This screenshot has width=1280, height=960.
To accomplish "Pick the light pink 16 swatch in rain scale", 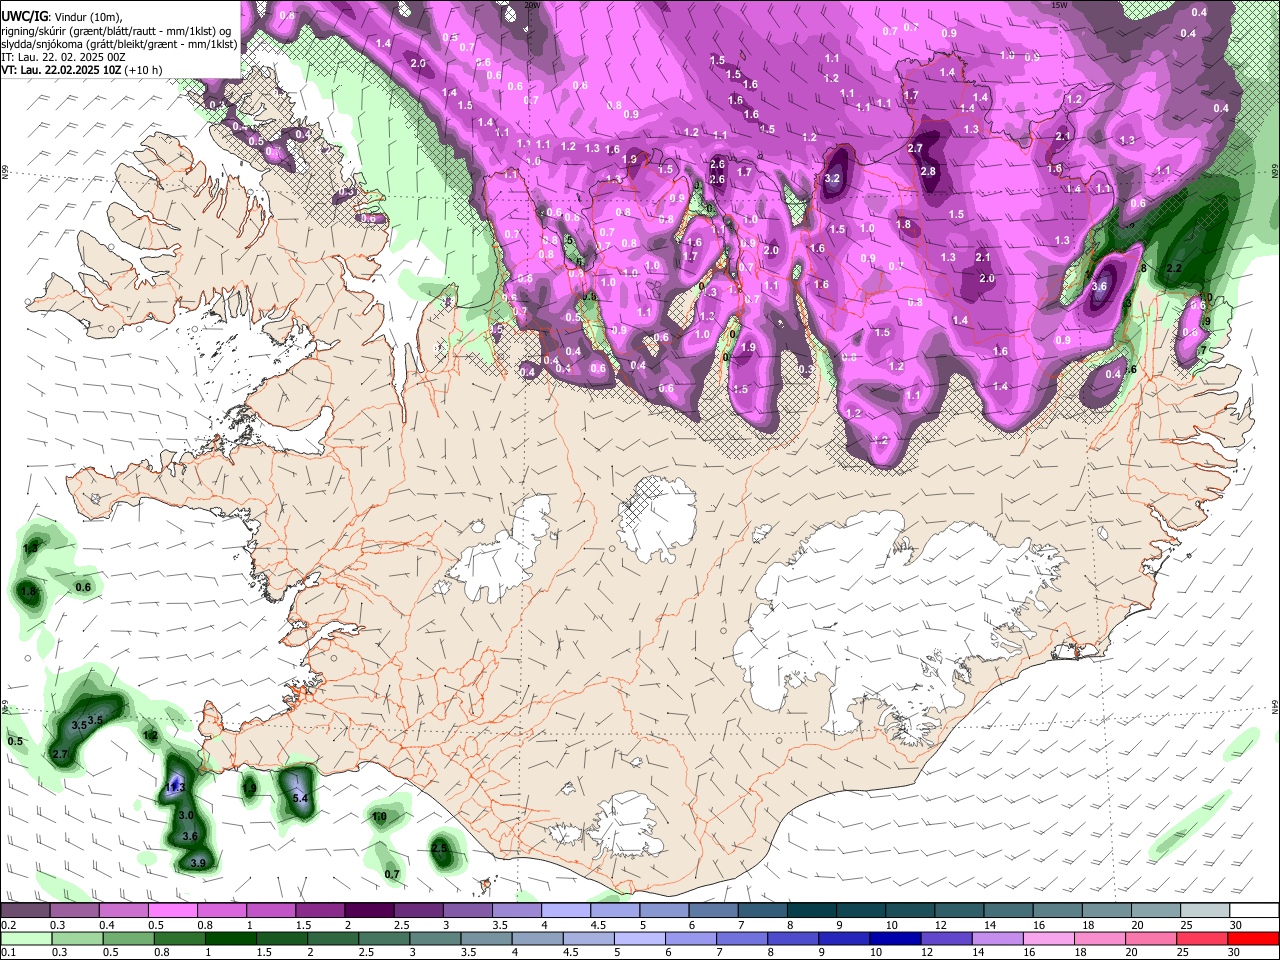I will tap(1049, 938).
